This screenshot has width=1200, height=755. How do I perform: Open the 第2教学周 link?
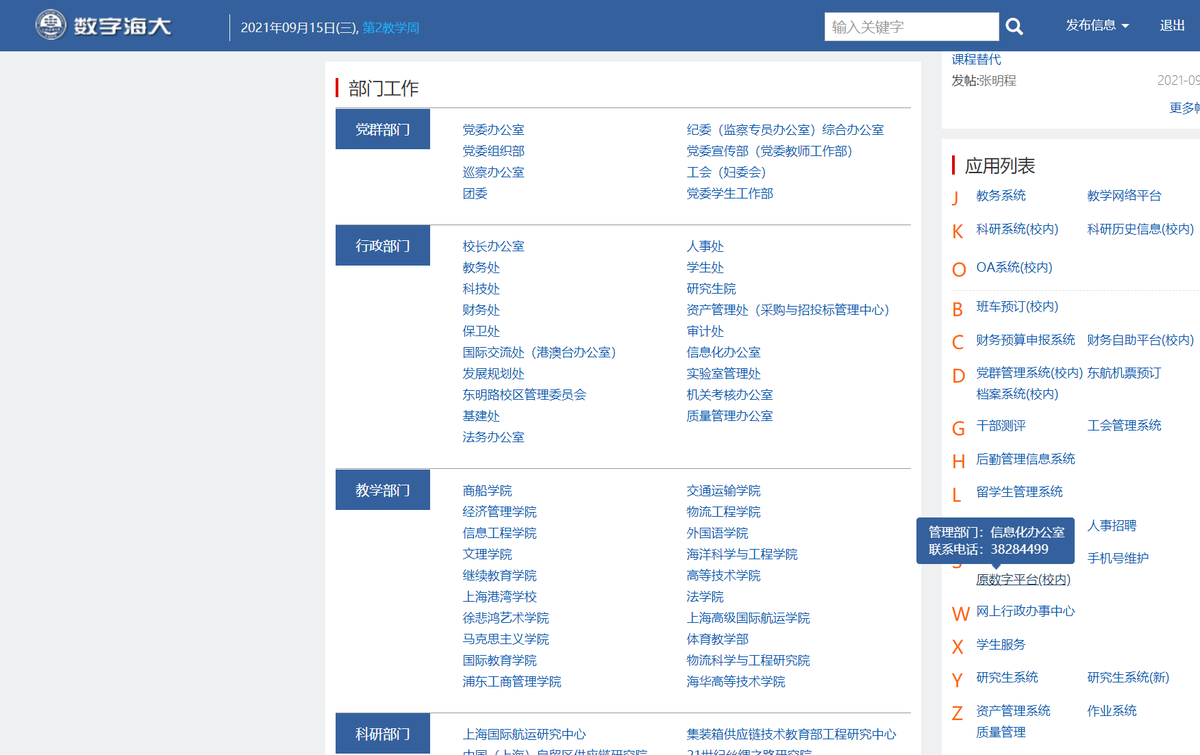(391, 27)
